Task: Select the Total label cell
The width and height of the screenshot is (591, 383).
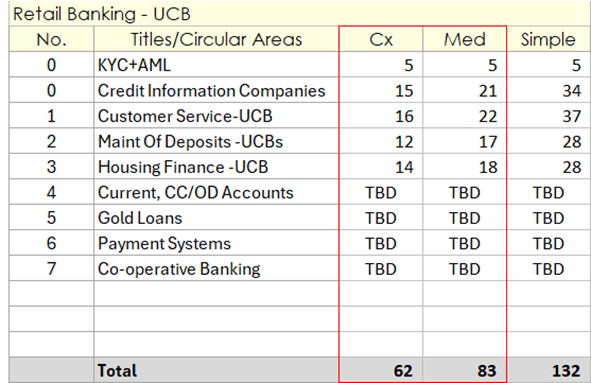Action: pyautogui.click(x=216, y=370)
